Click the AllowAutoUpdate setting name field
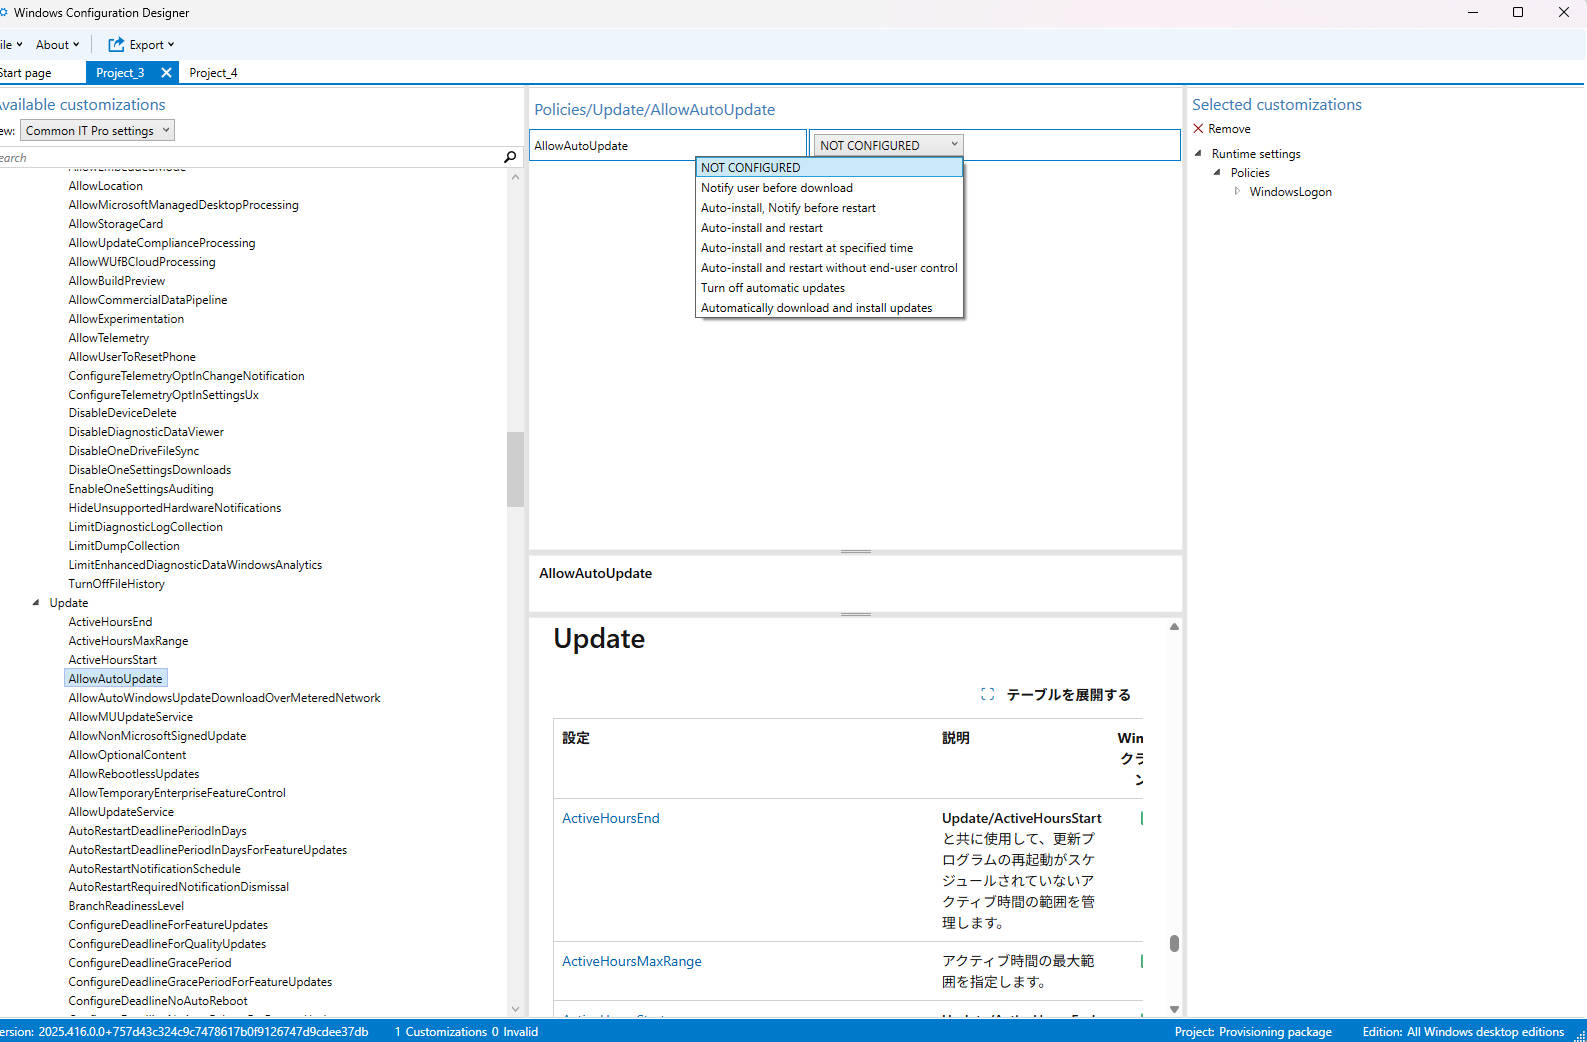The width and height of the screenshot is (1587, 1042). pos(667,145)
